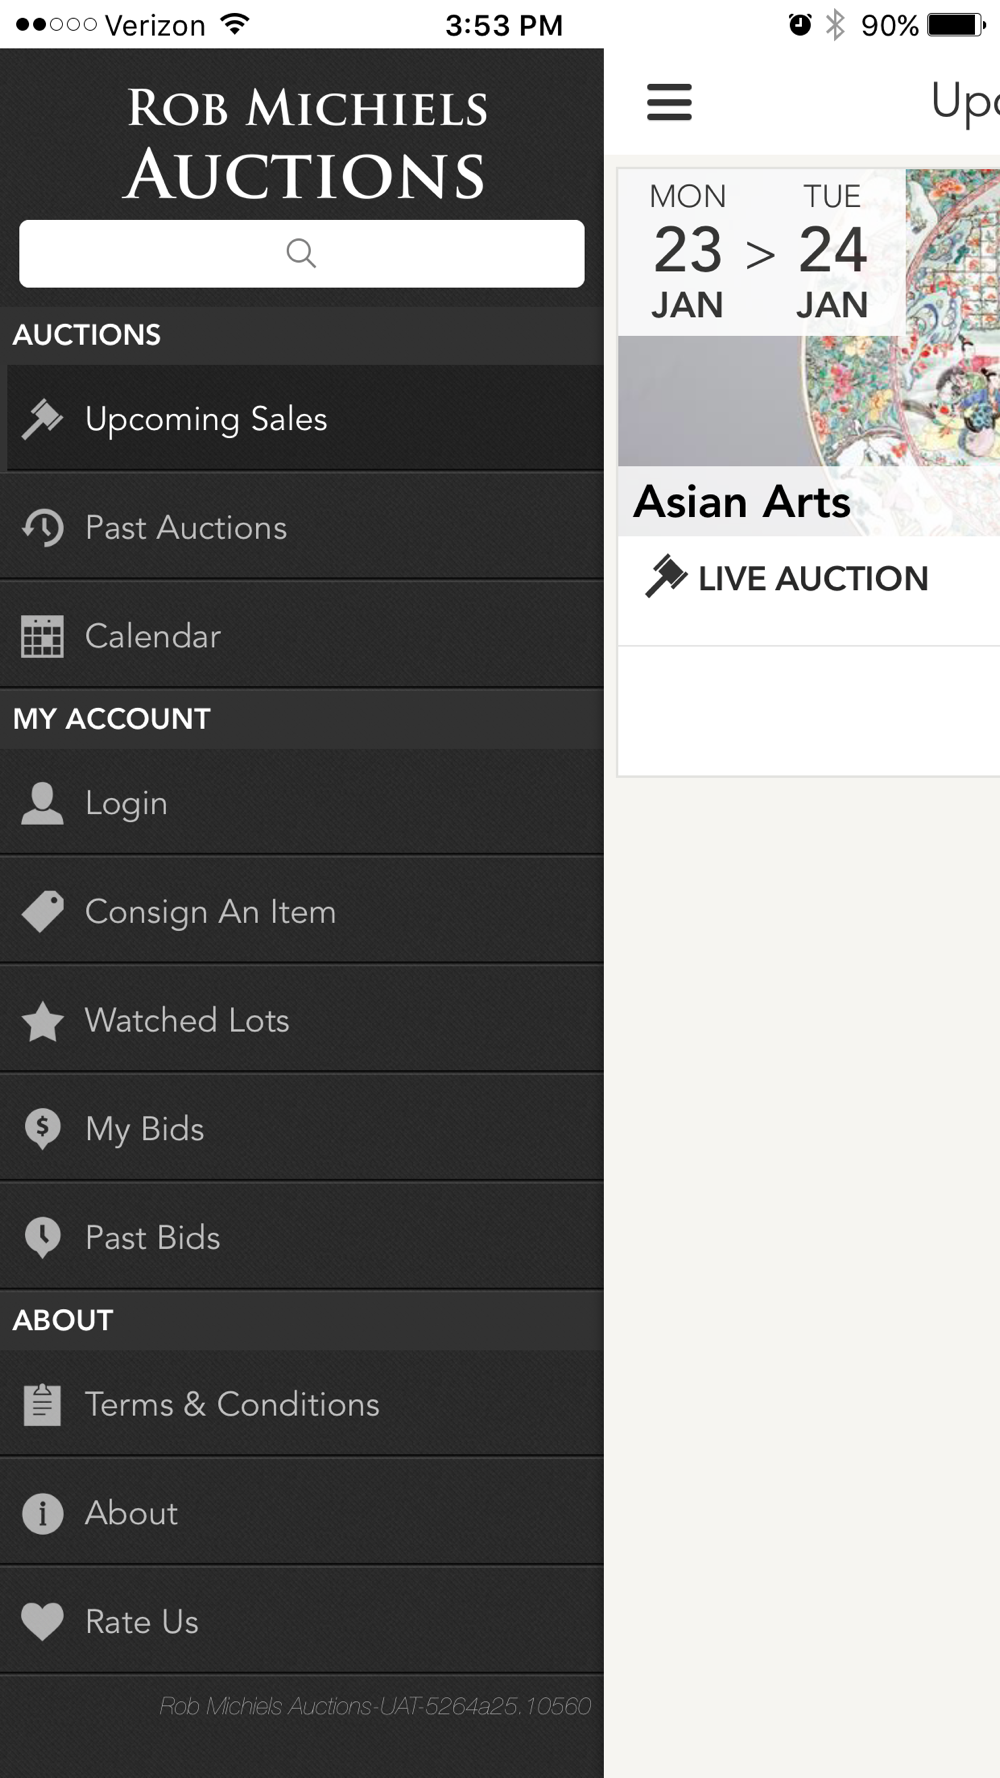Click the dollar pin icon for My Bids
Viewport: 1000px width, 1778px height.
tap(42, 1129)
